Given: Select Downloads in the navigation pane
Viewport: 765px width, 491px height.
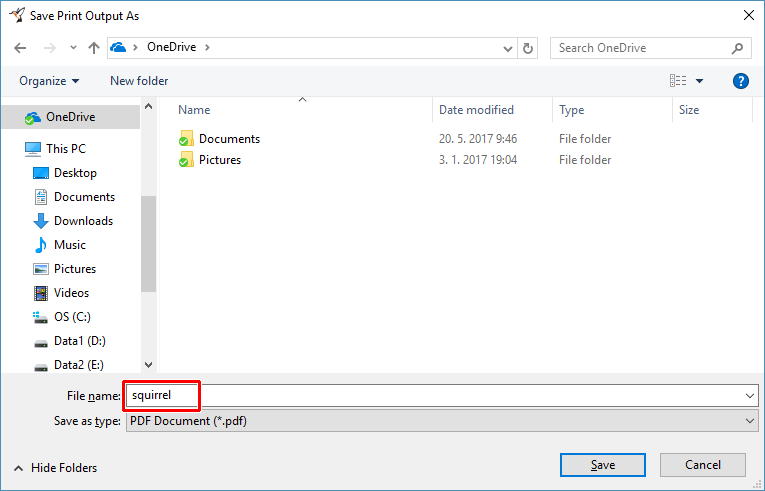Looking at the screenshot, I should [x=83, y=221].
